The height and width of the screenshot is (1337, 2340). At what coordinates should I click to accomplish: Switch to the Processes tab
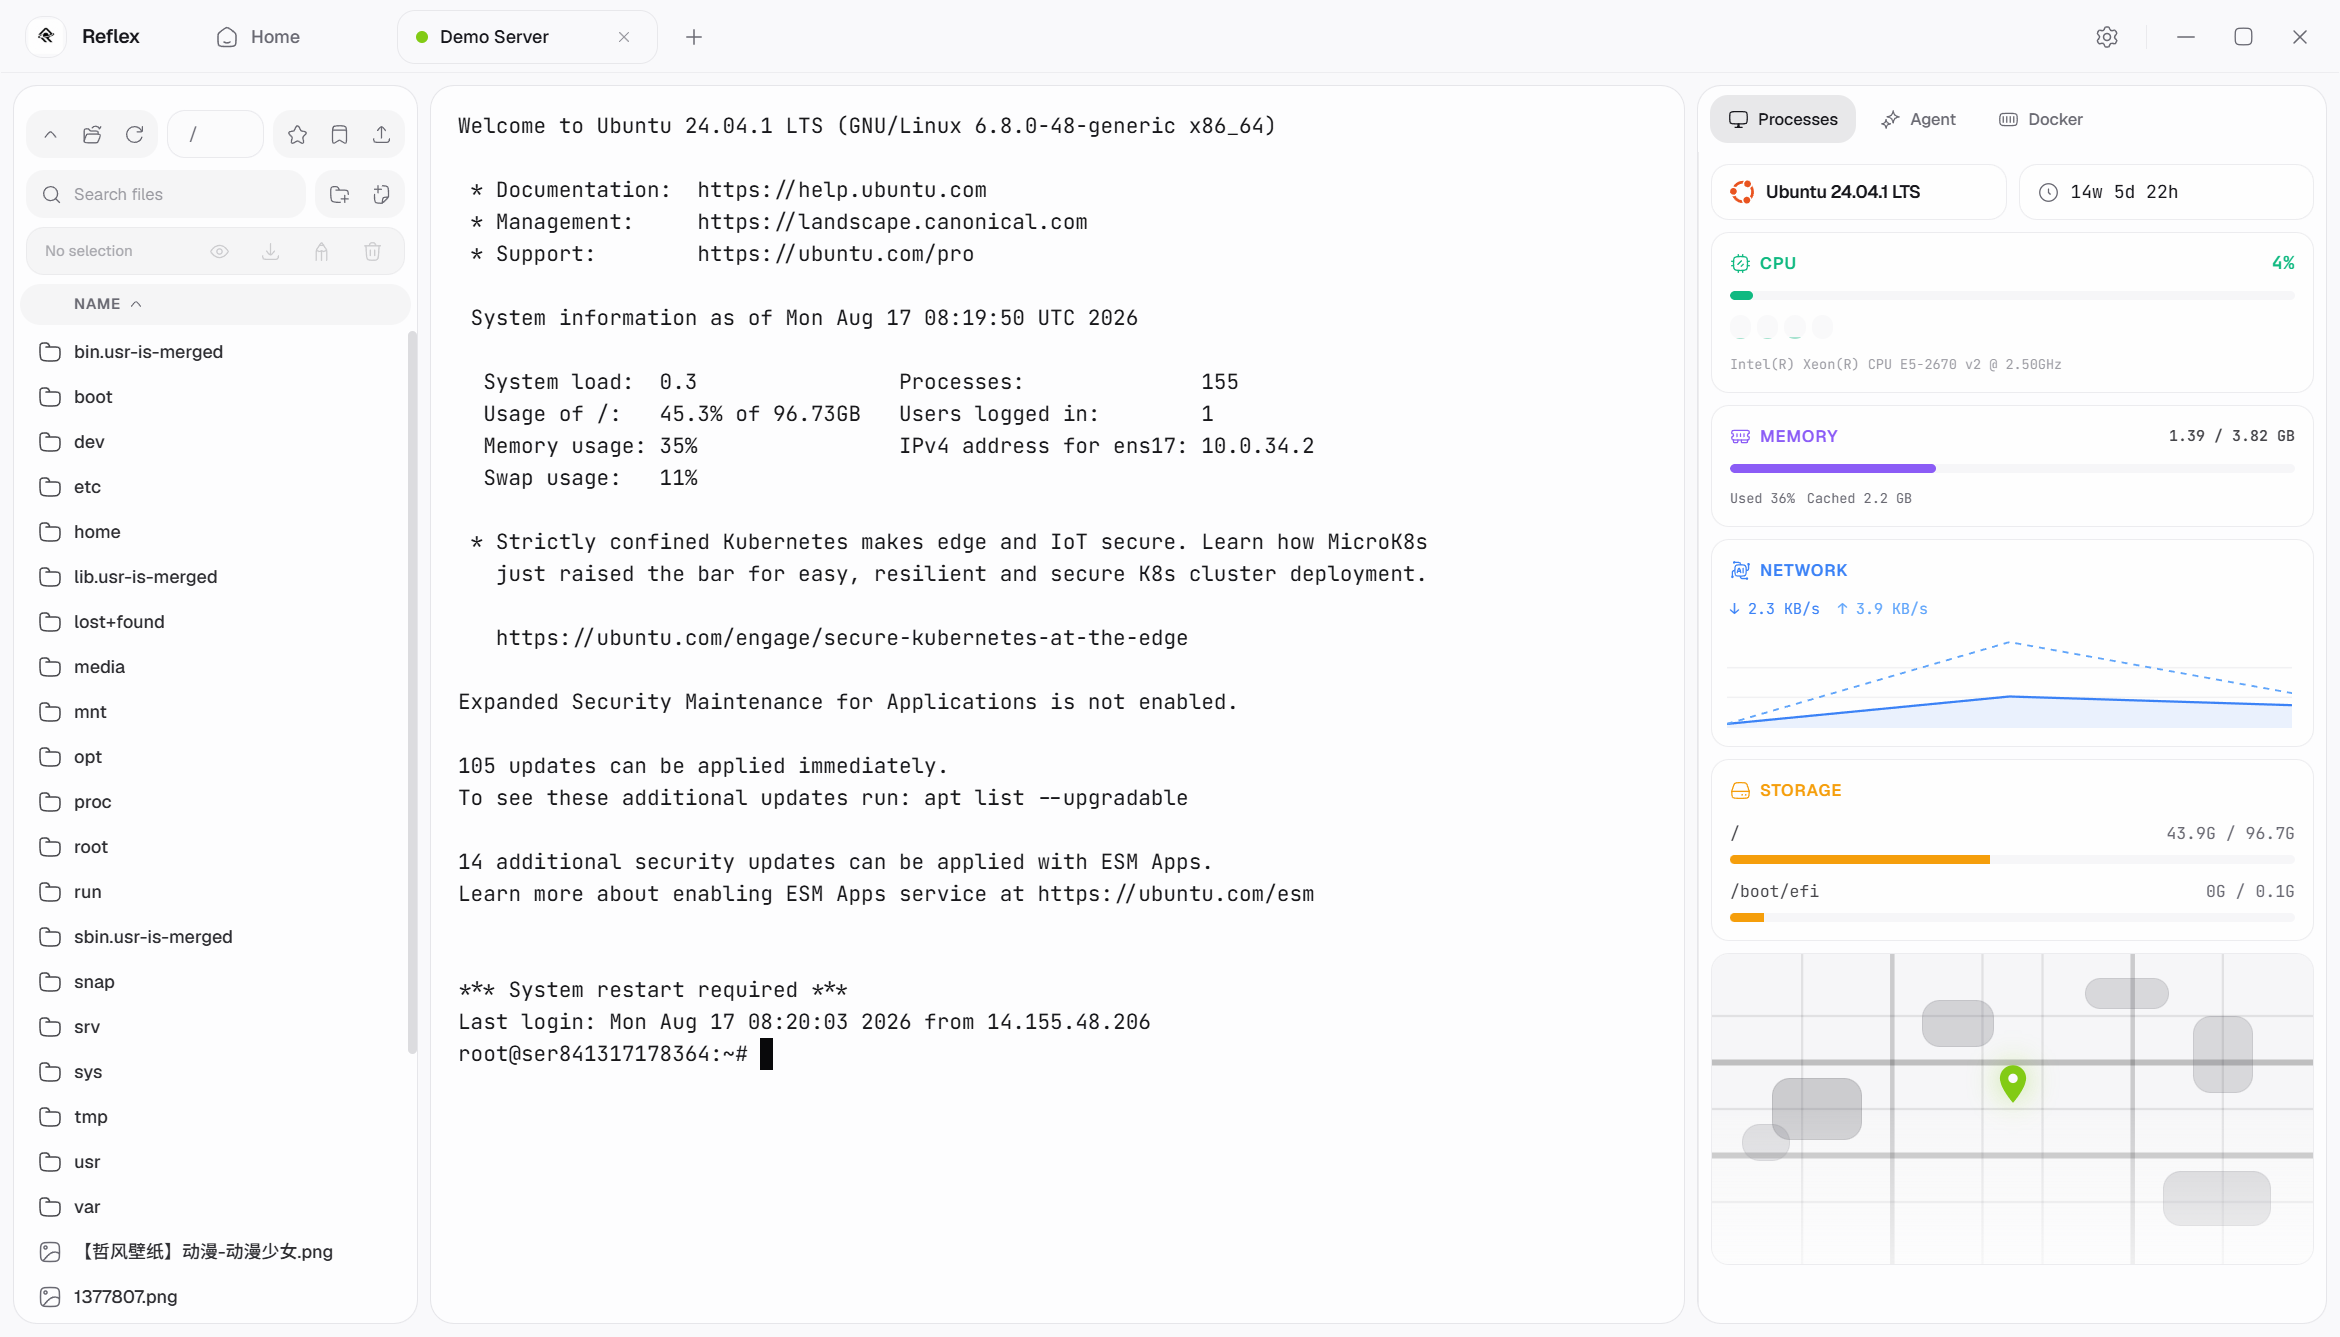1783,119
